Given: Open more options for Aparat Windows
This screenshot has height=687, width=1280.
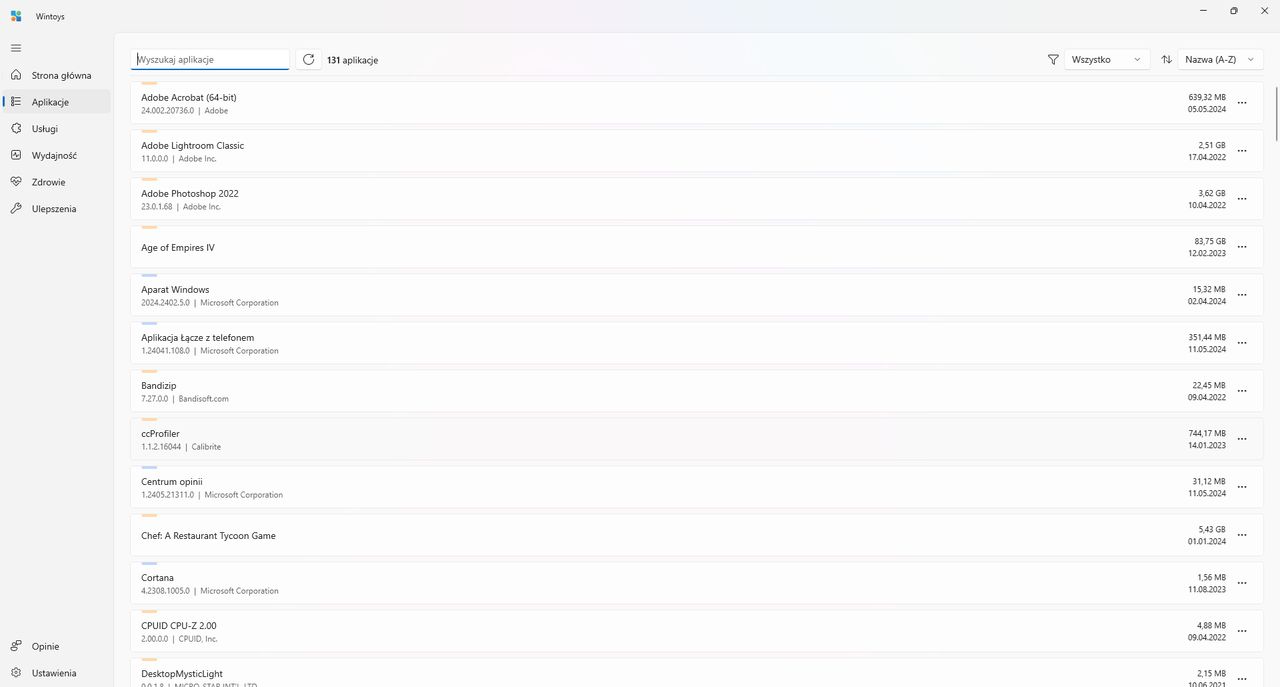Looking at the screenshot, I should (1242, 295).
